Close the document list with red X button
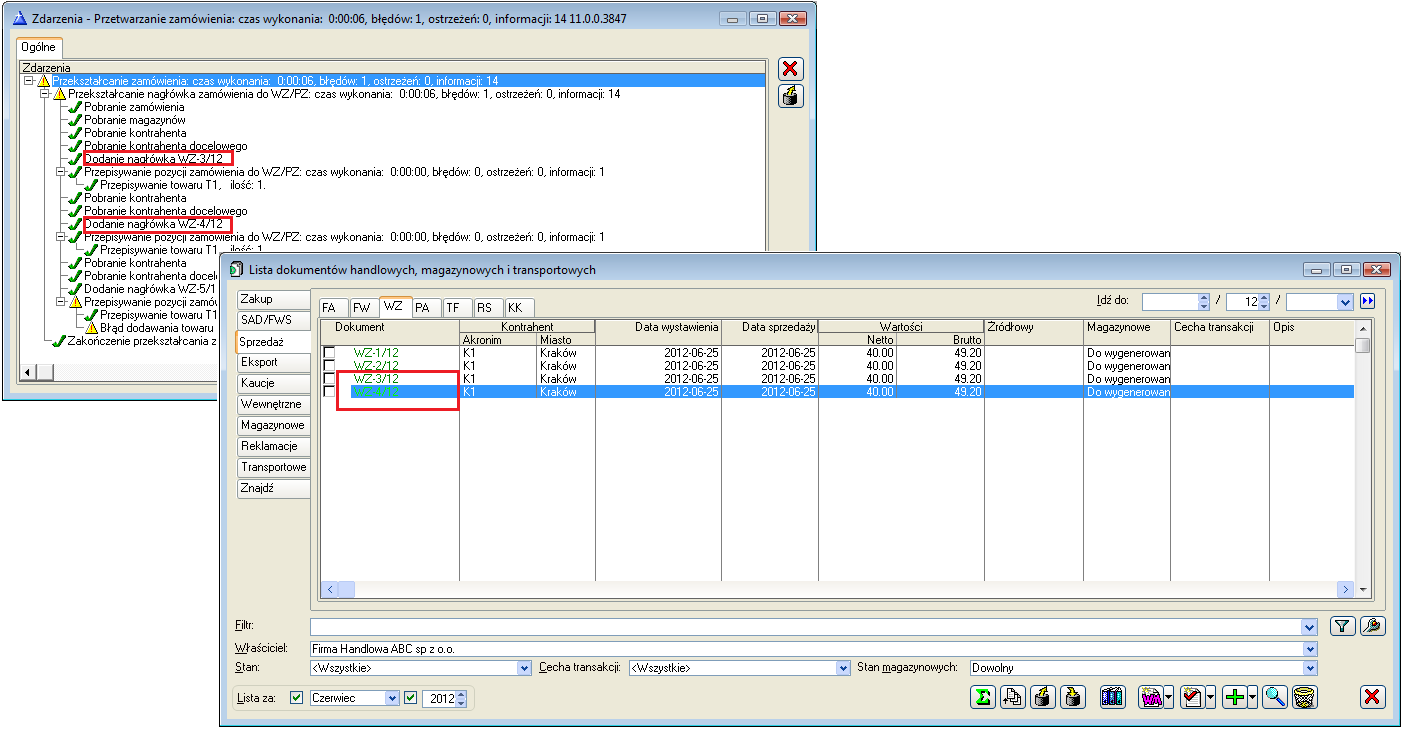This screenshot has height=730, width=1404. [1373, 697]
